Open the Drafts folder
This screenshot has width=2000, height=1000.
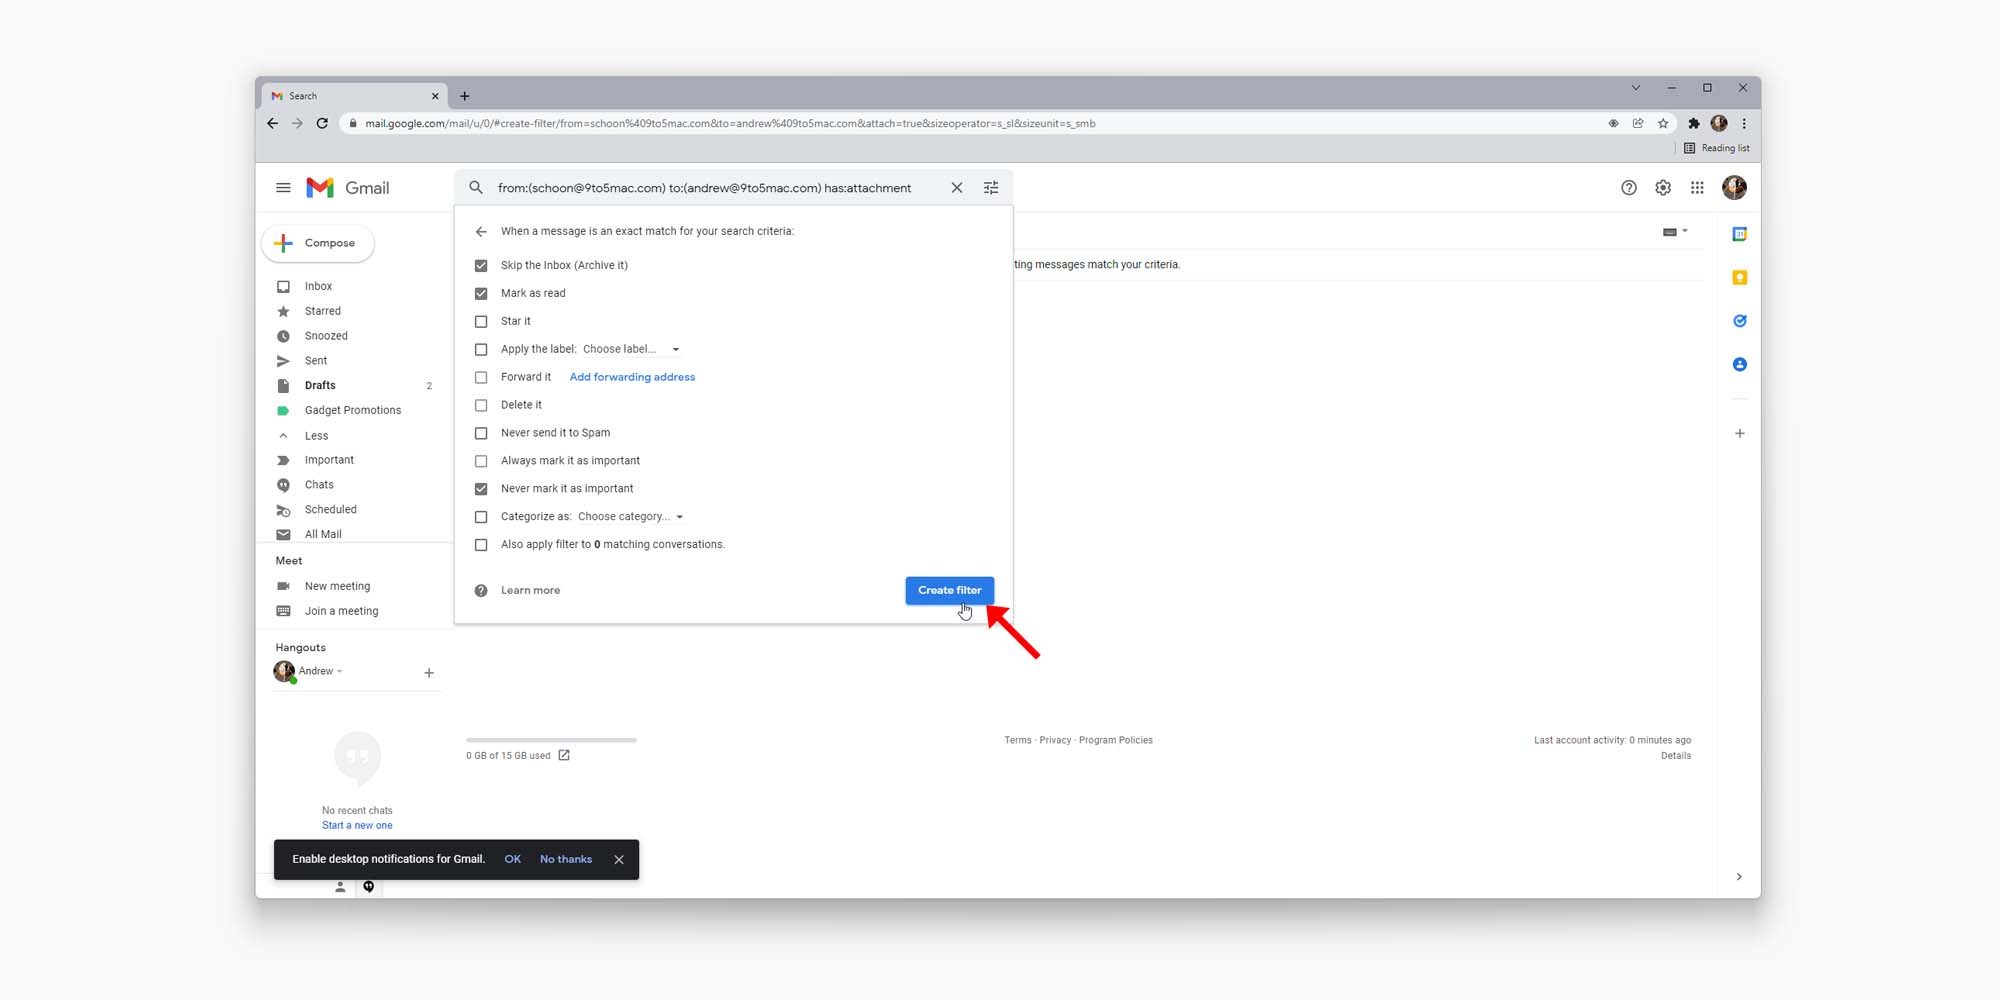coord(320,386)
